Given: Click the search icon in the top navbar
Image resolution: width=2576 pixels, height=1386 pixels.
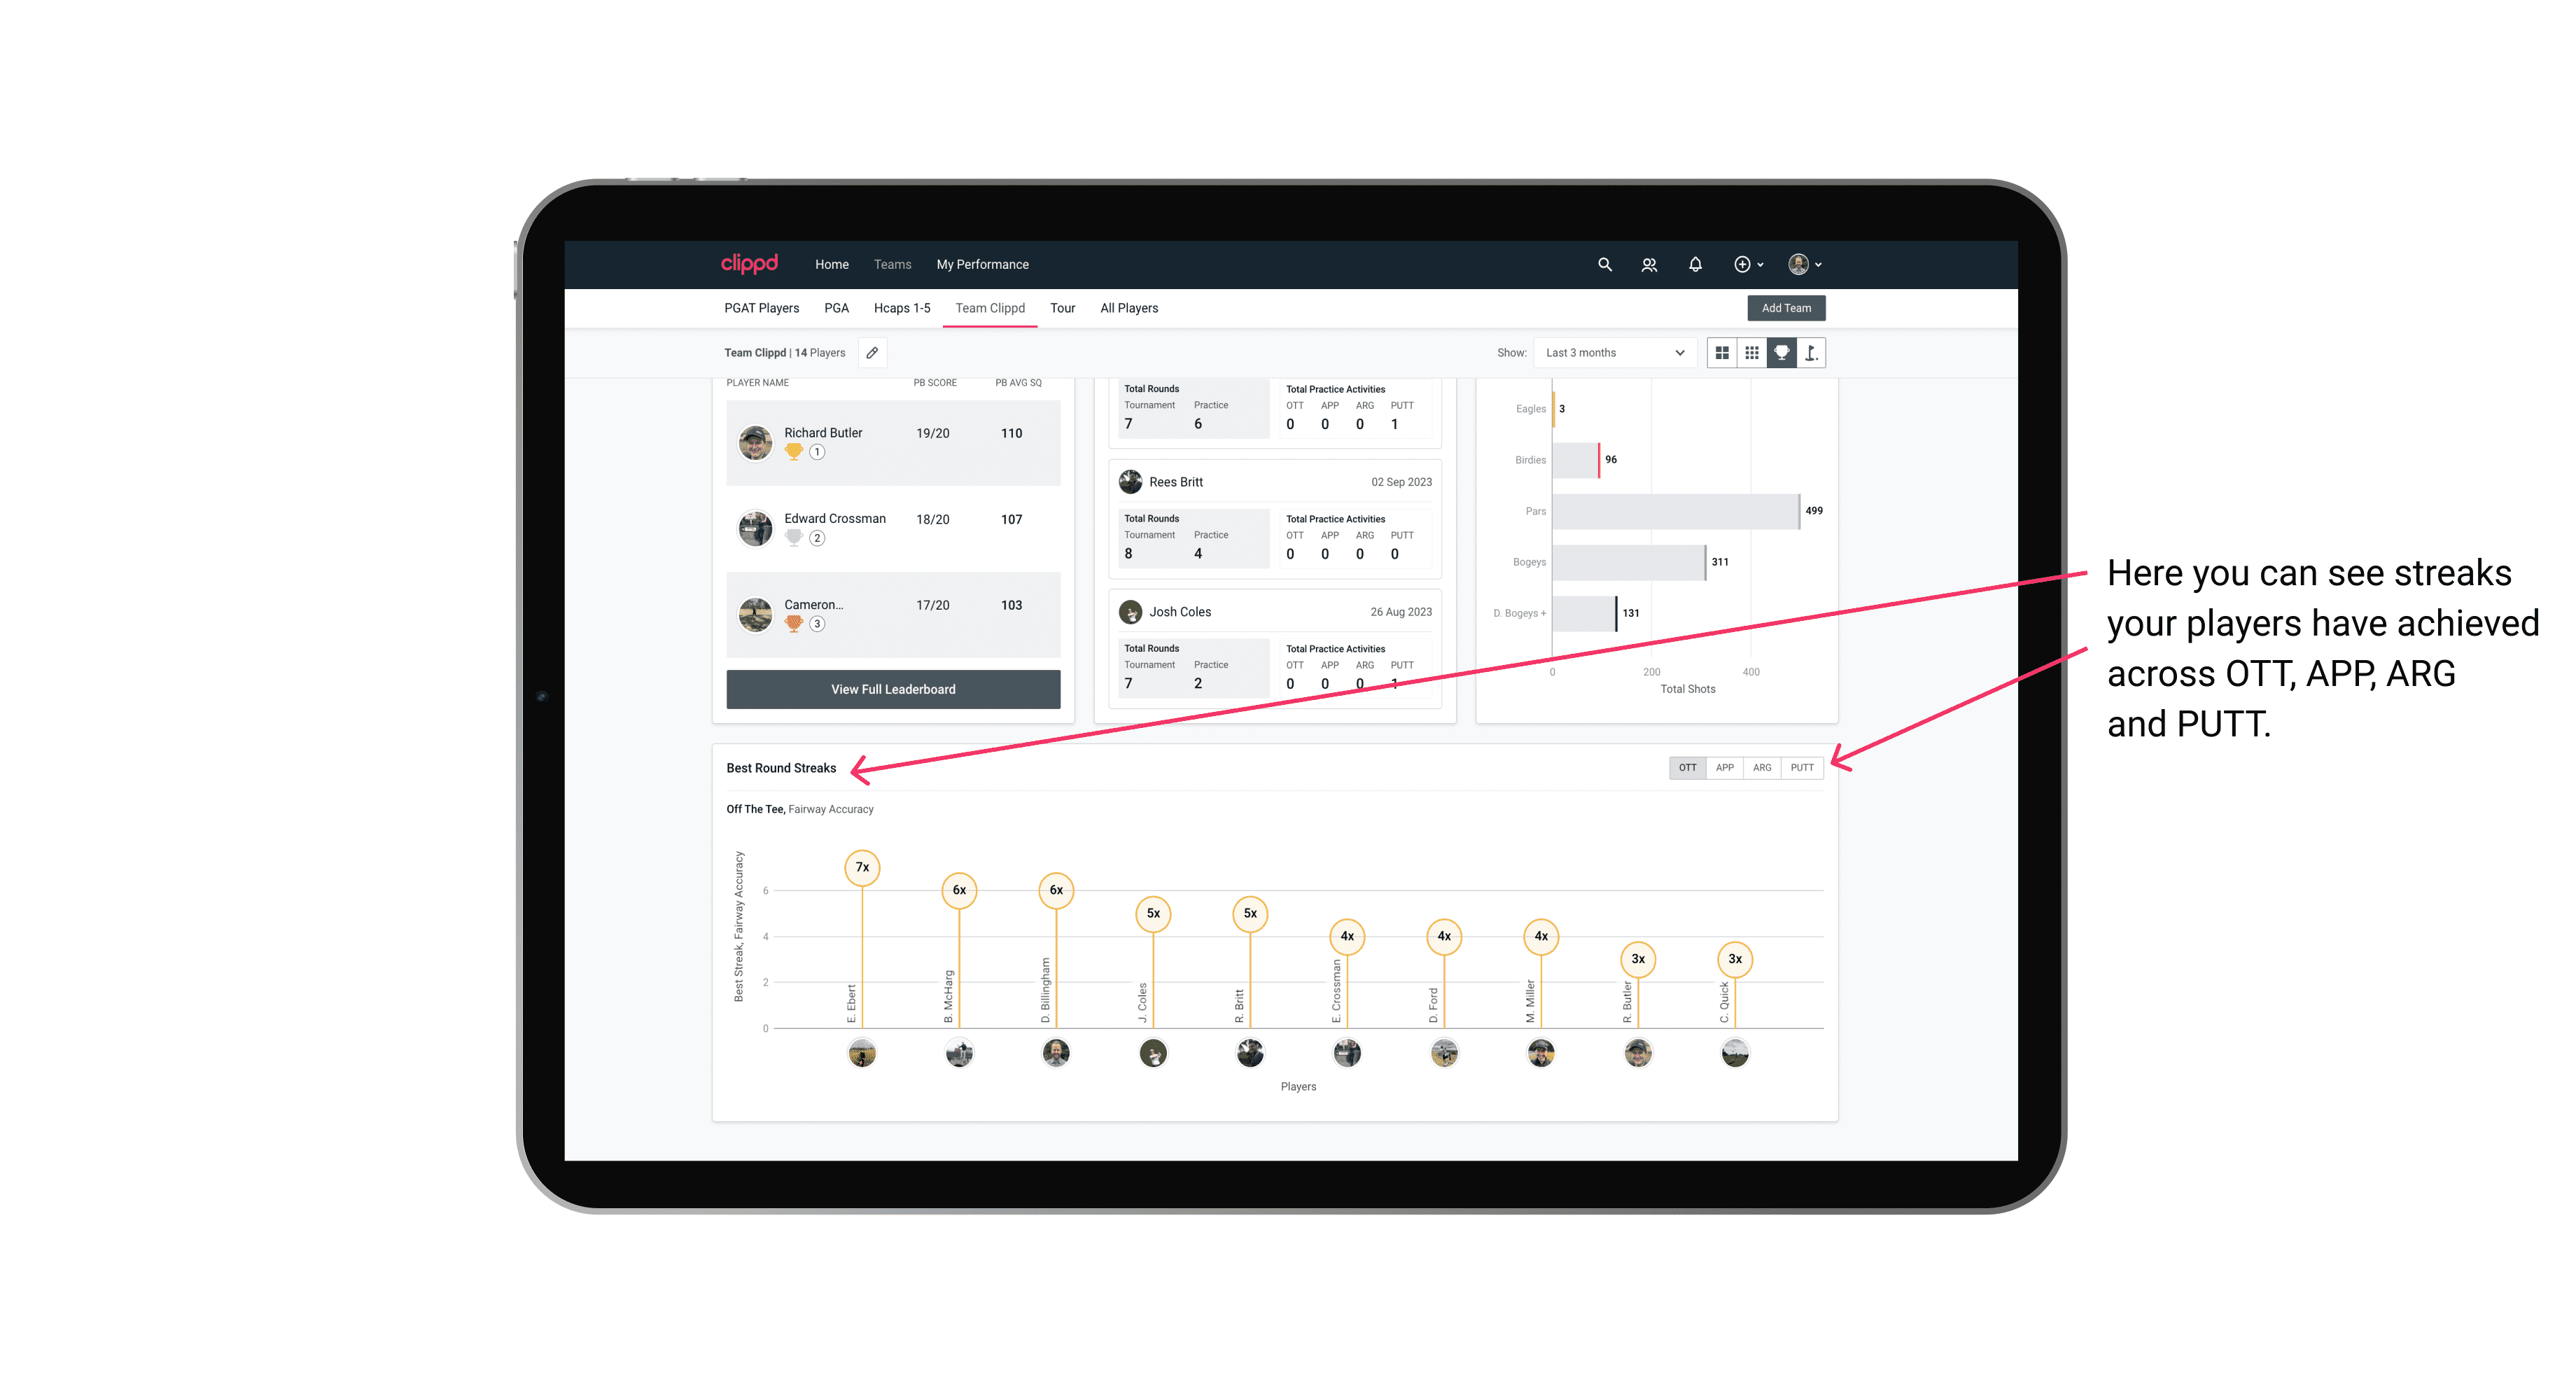Looking at the screenshot, I should 1604,263.
